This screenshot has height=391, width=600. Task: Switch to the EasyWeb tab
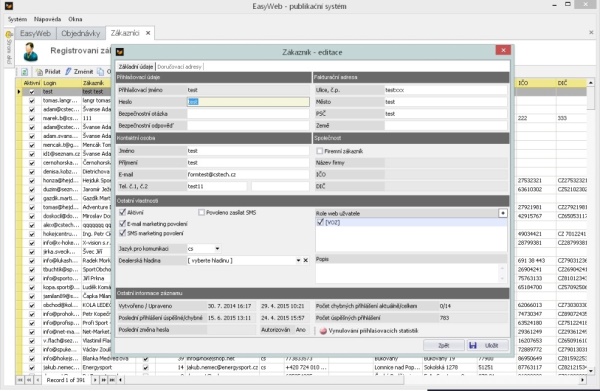35,33
